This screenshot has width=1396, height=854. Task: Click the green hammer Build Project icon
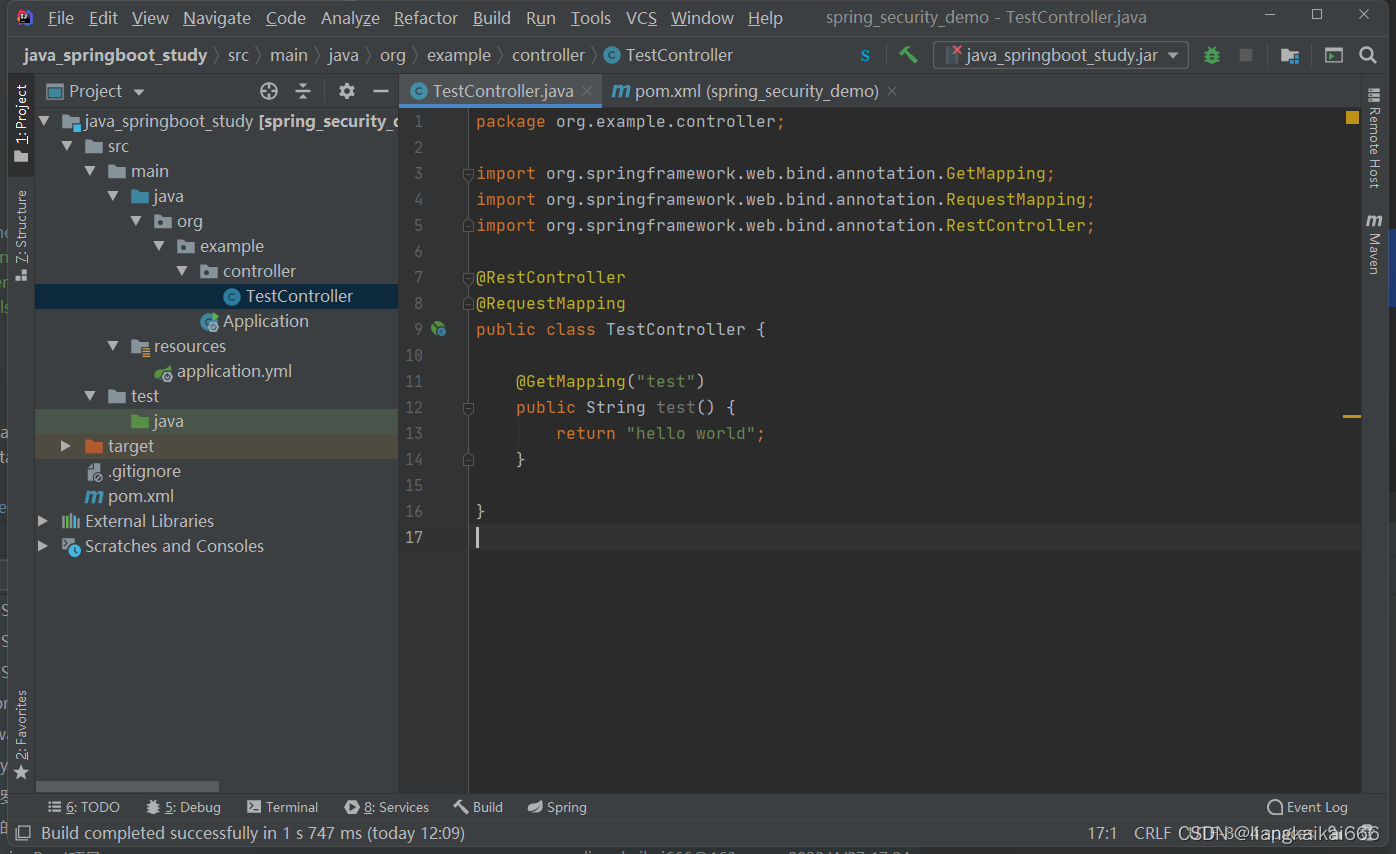pyautogui.click(x=908, y=55)
